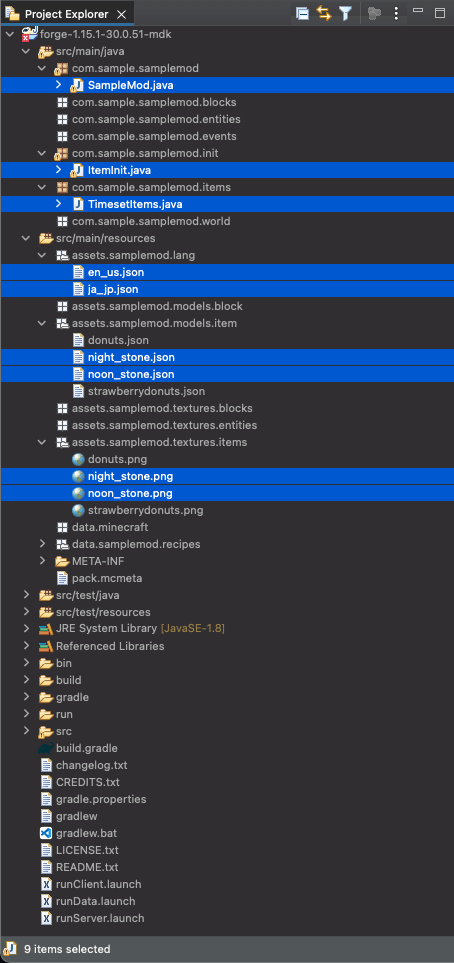
Task: Expand the Referenced Libraries node
Action: 26,646
